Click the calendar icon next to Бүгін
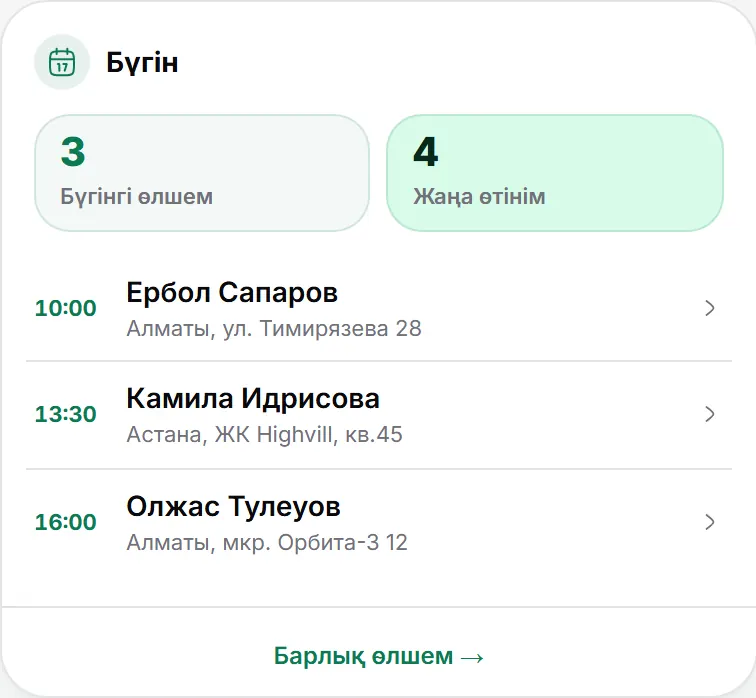The image size is (756, 698). [x=62, y=62]
